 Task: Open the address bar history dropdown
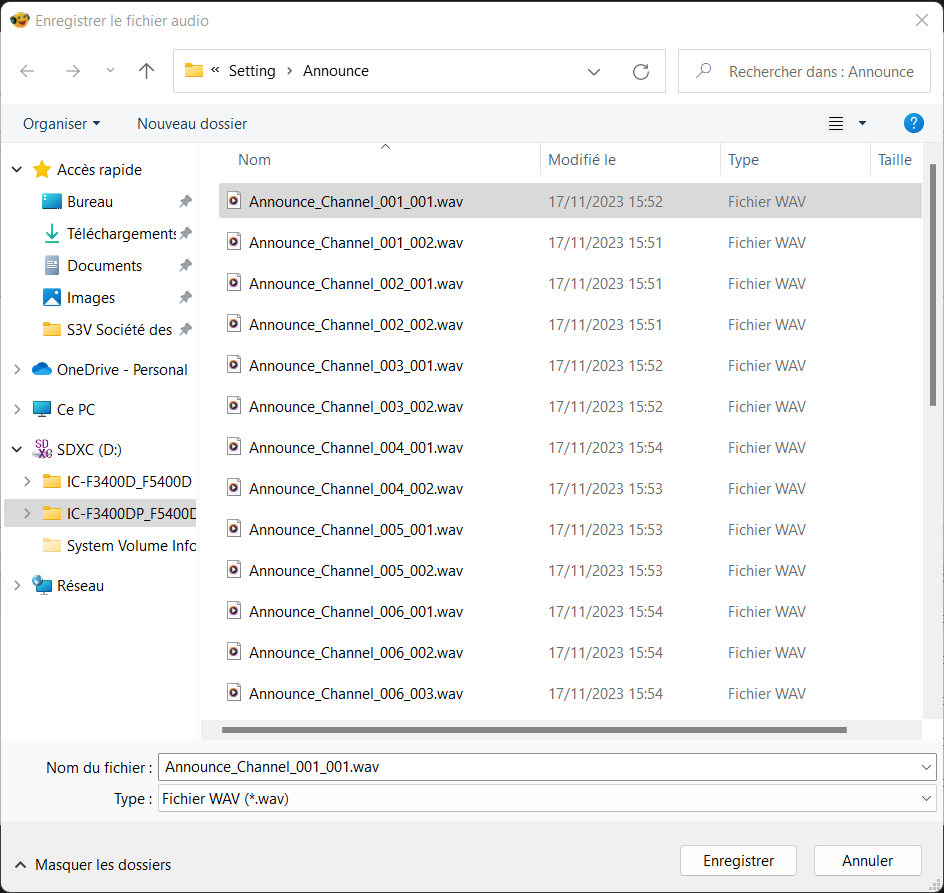click(594, 71)
